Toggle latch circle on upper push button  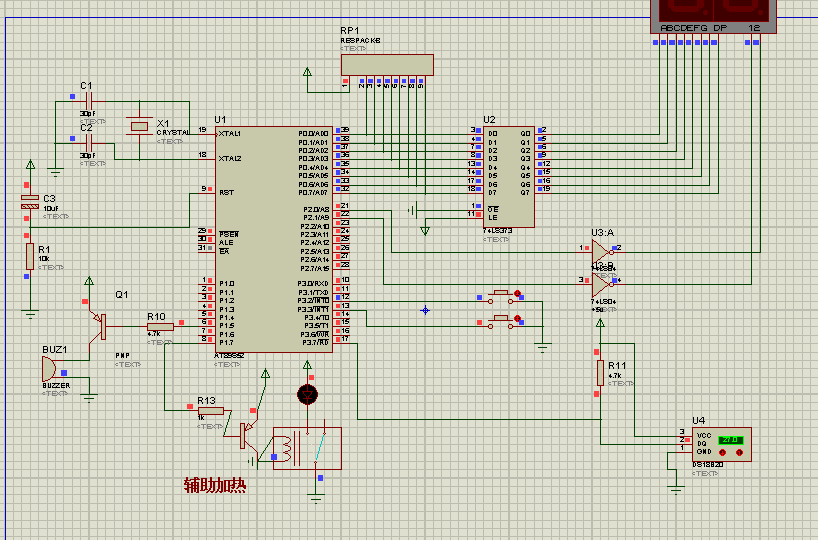[x=518, y=293]
